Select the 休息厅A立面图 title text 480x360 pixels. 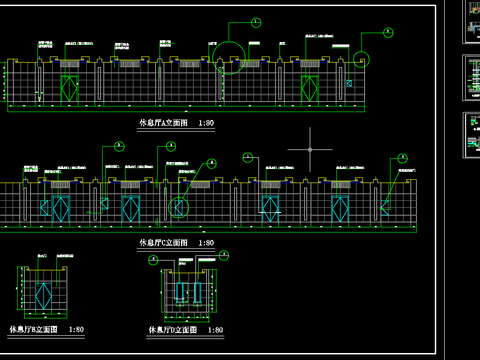(x=163, y=123)
